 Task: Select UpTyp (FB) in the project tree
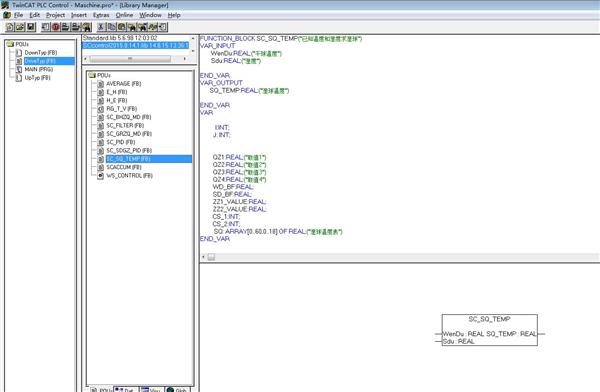point(38,78)
